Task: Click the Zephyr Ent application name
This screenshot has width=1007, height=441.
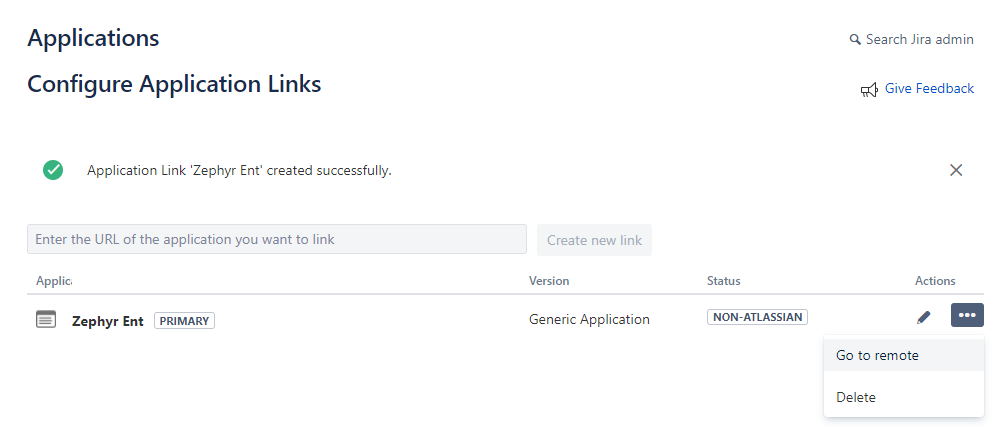Action: tap(108, 321)
